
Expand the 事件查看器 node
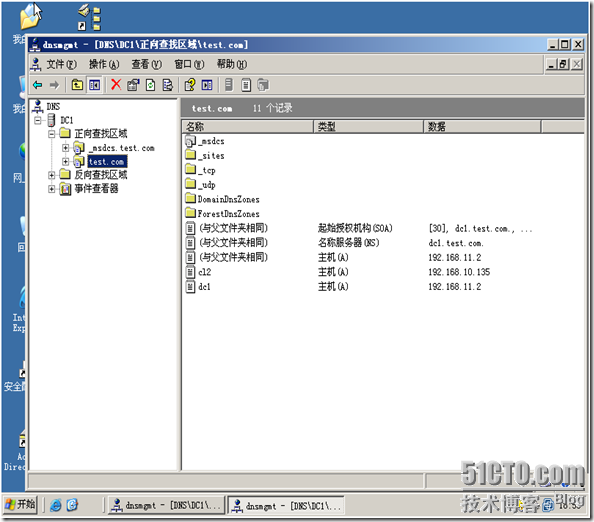click(x=52, y=189)
